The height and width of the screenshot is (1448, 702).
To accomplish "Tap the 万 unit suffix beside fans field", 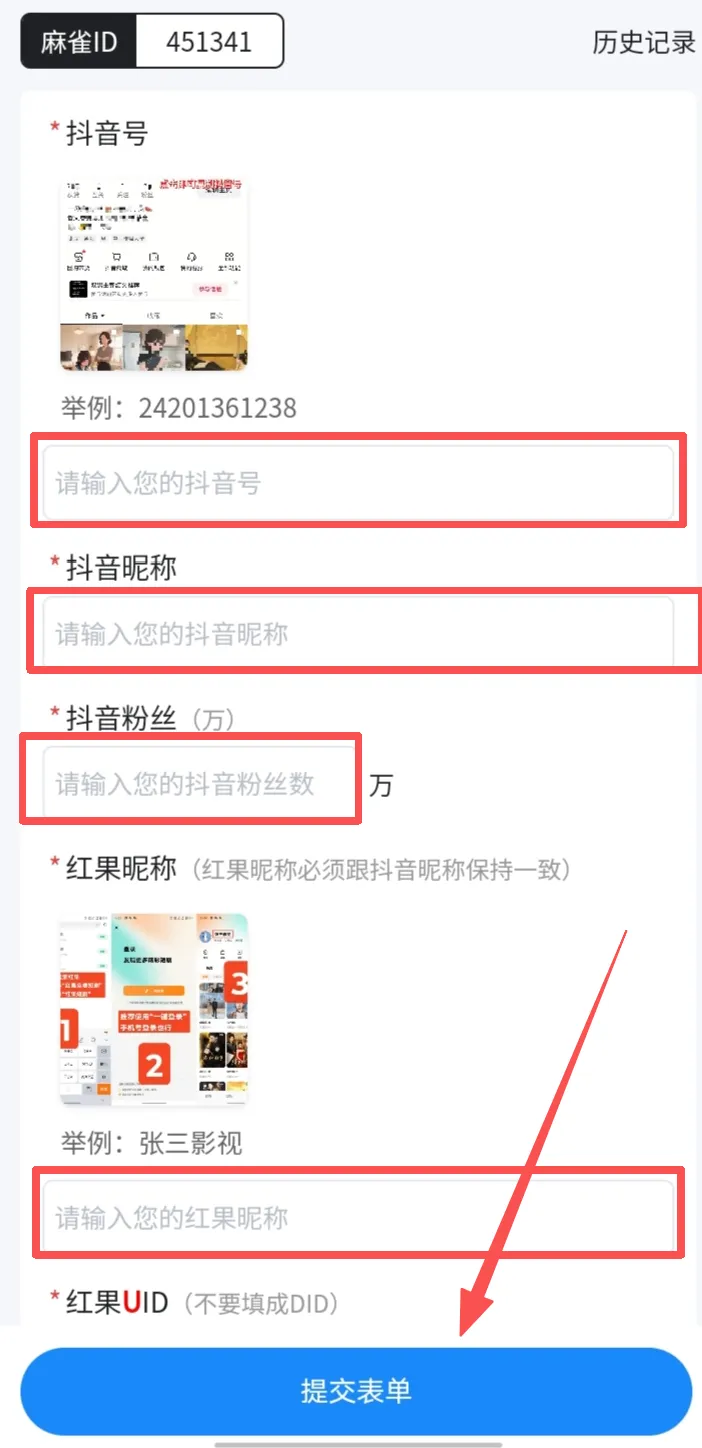I will 381,785.
